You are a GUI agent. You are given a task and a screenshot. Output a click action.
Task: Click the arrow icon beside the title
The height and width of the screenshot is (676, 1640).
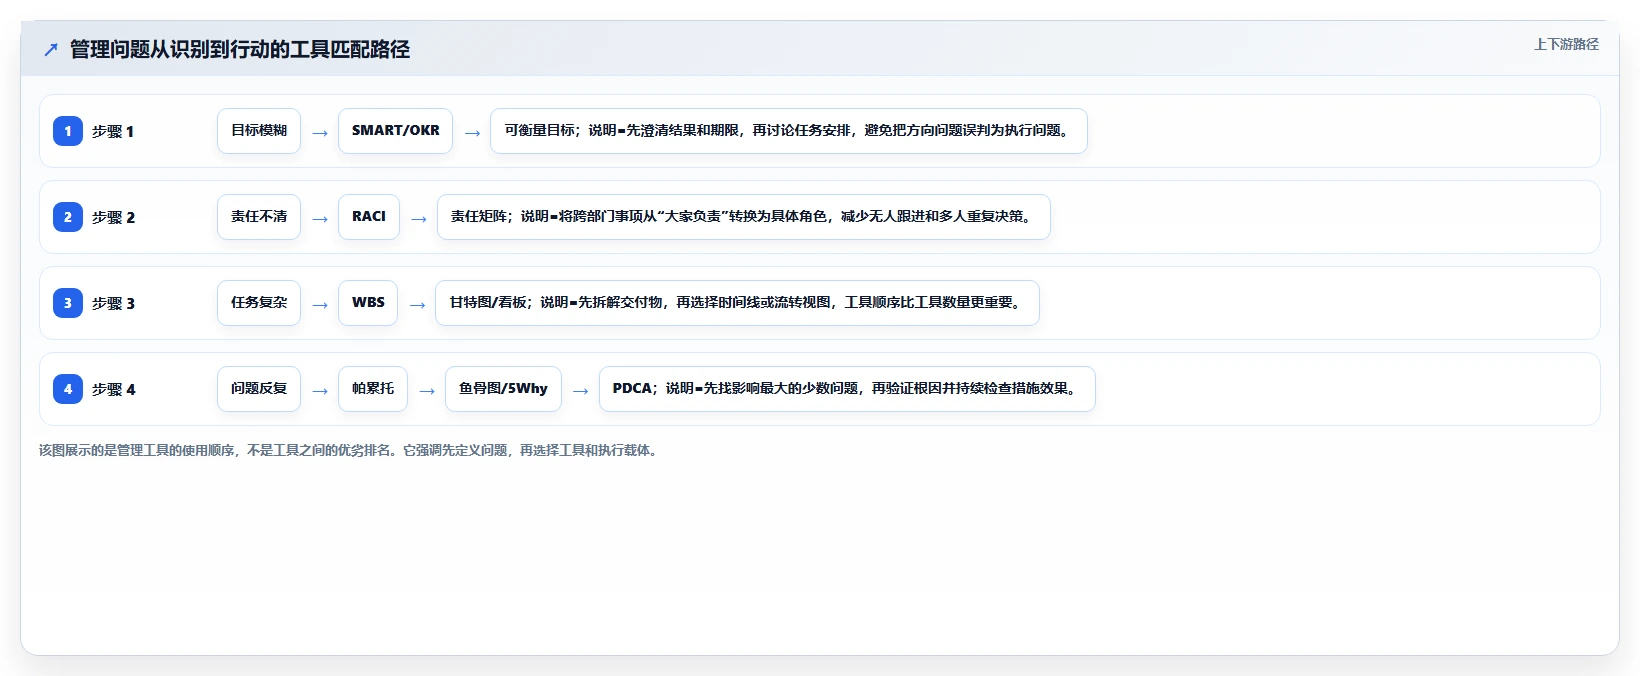(x=51, y=49)
